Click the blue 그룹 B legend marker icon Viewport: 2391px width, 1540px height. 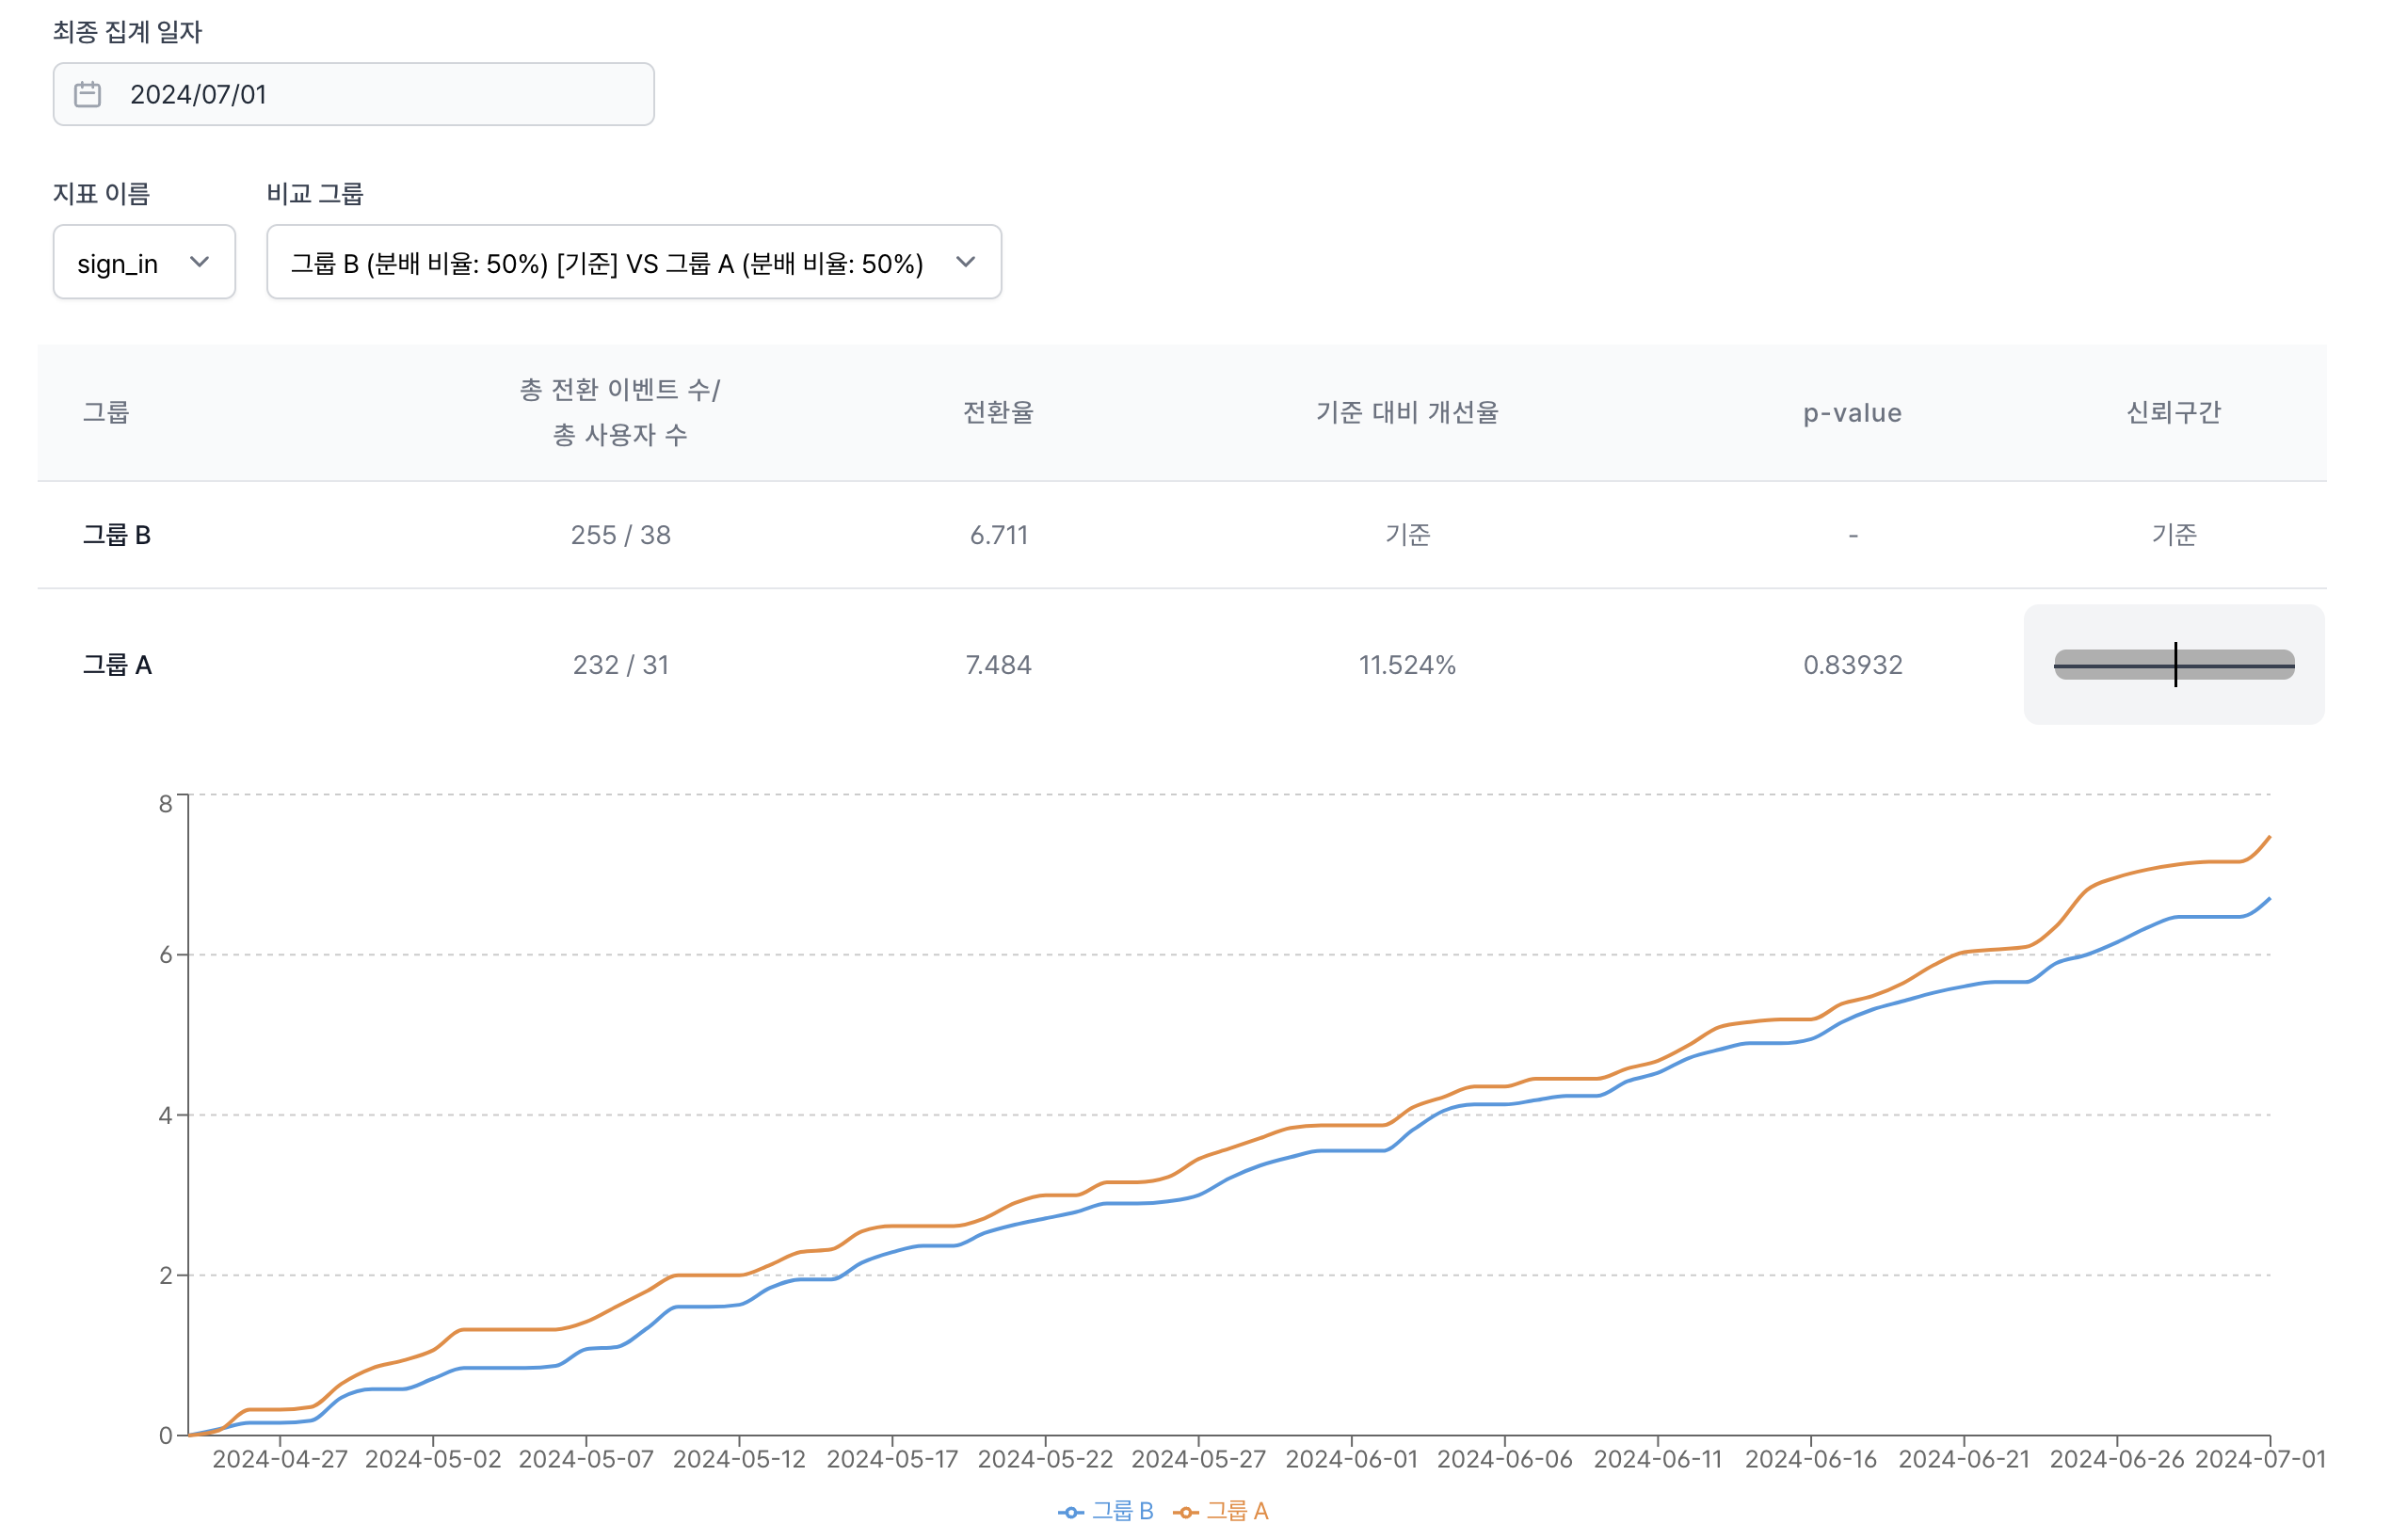click(x=1070, y=1512)
